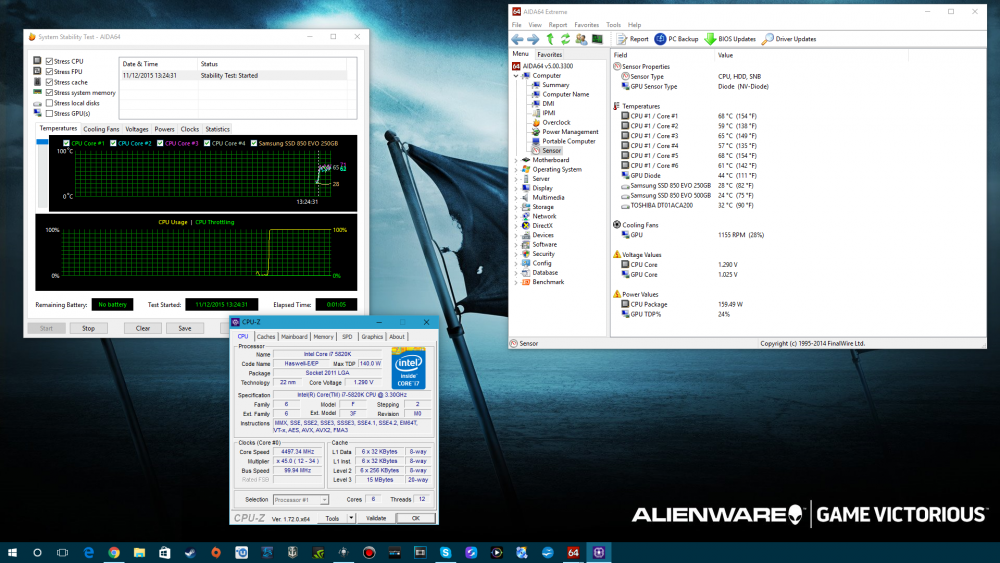Viewport: 1000px width, 563px height.
Task: Switch to the Favorites tab in AIDA64
Action: tap(549, 55)
